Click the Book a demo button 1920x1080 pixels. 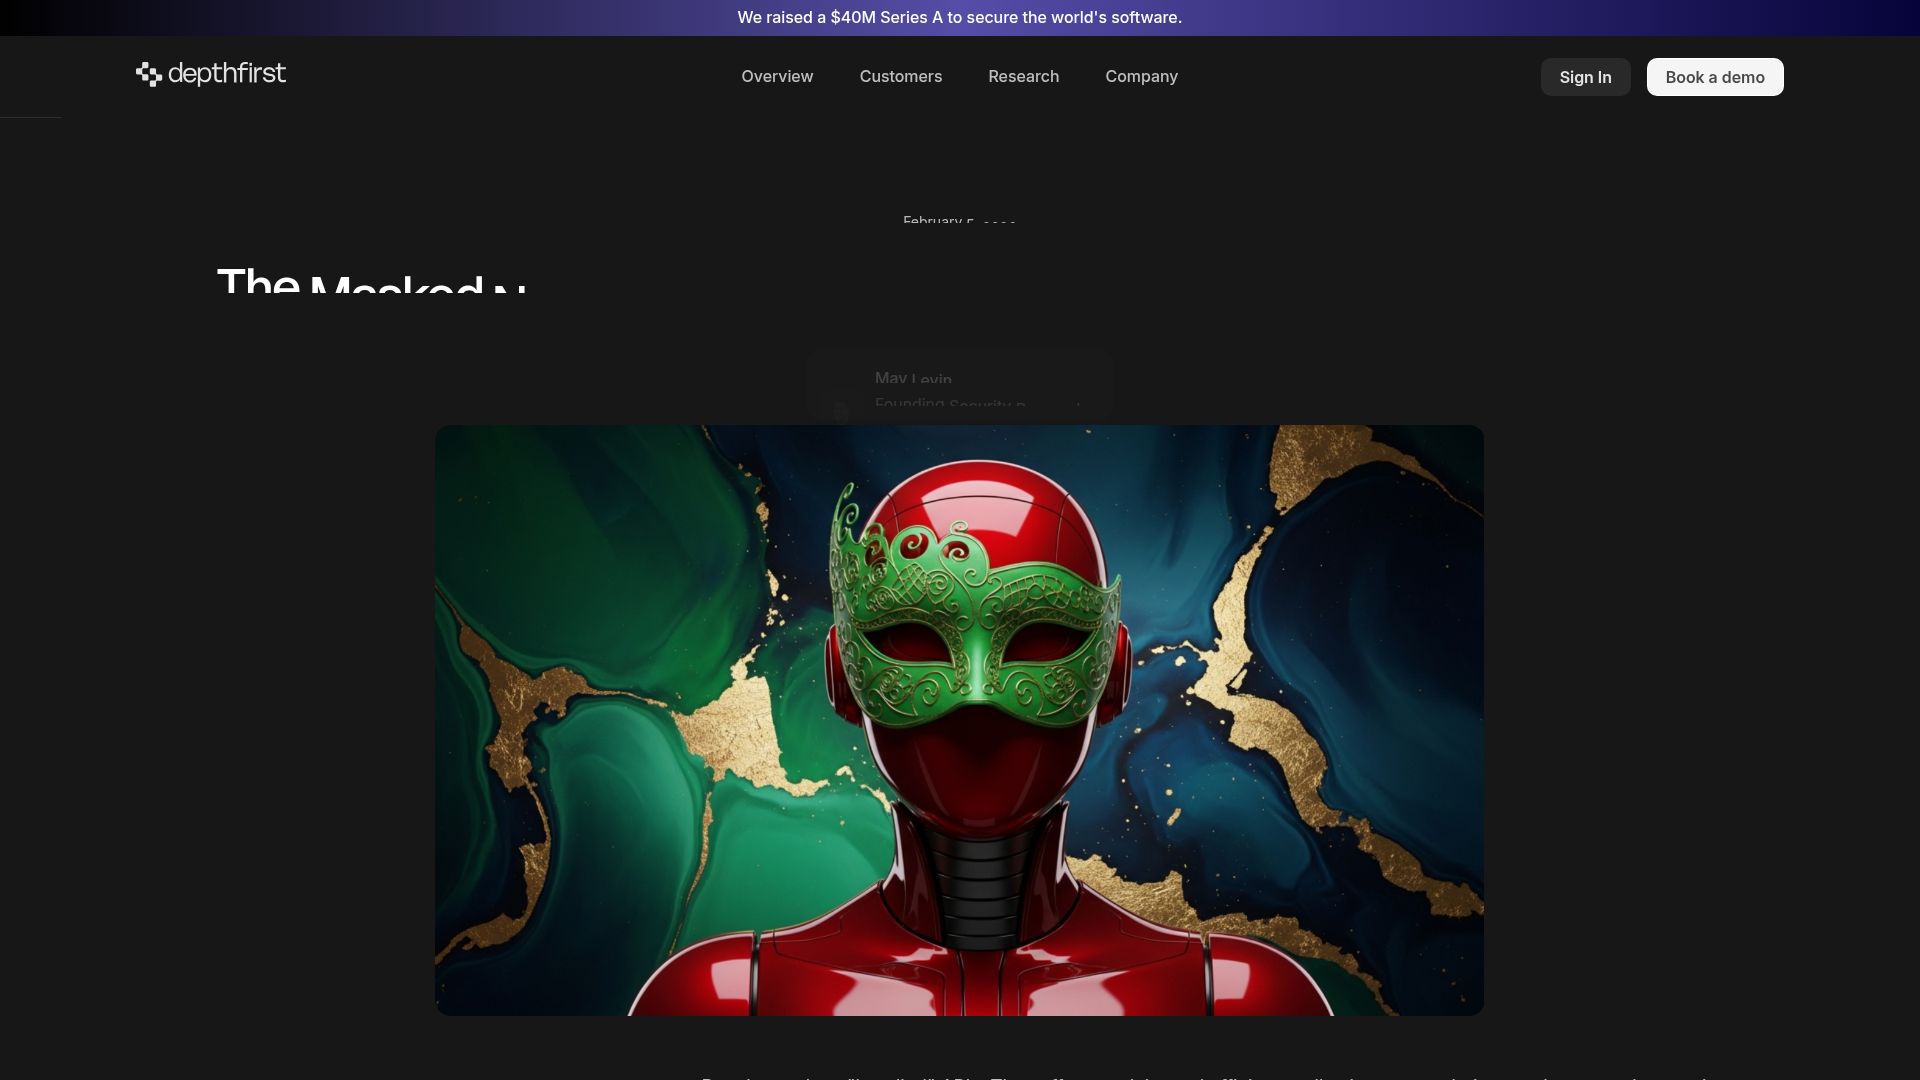(x=1714, y=77)
